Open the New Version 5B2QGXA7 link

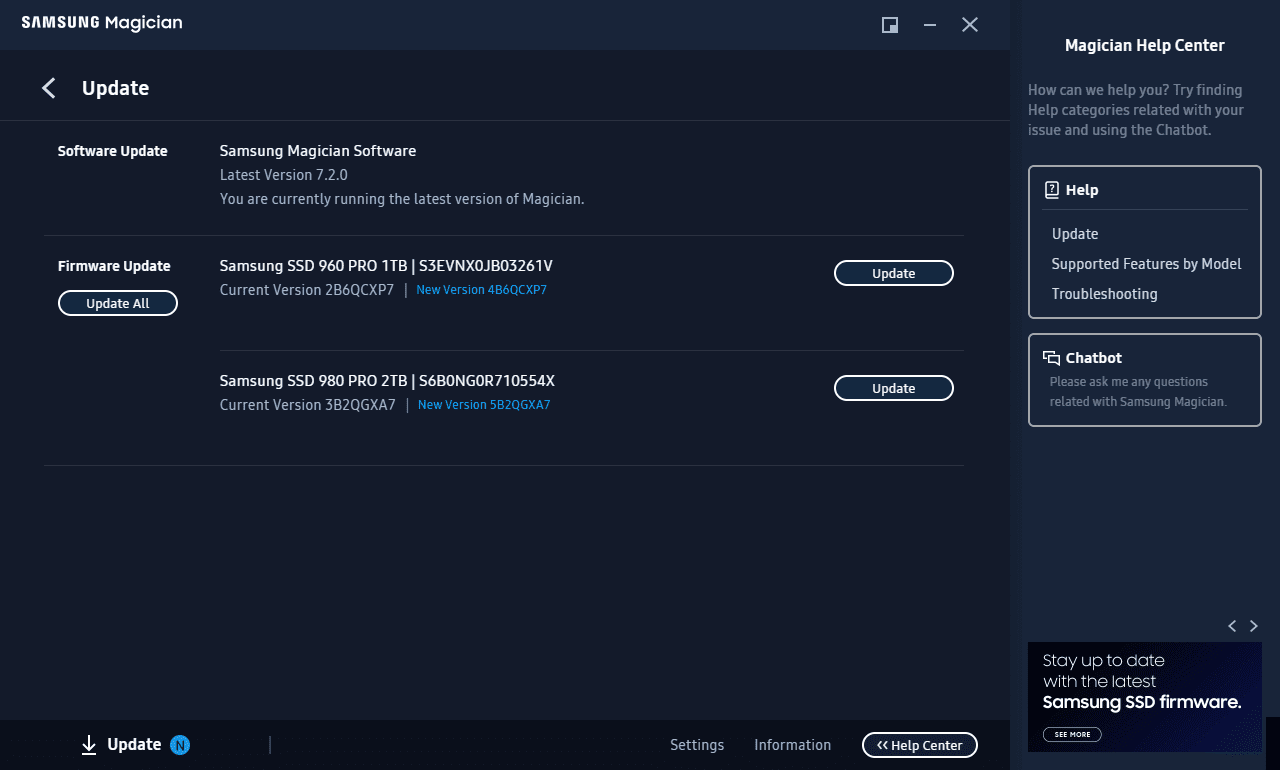(483, 404)
